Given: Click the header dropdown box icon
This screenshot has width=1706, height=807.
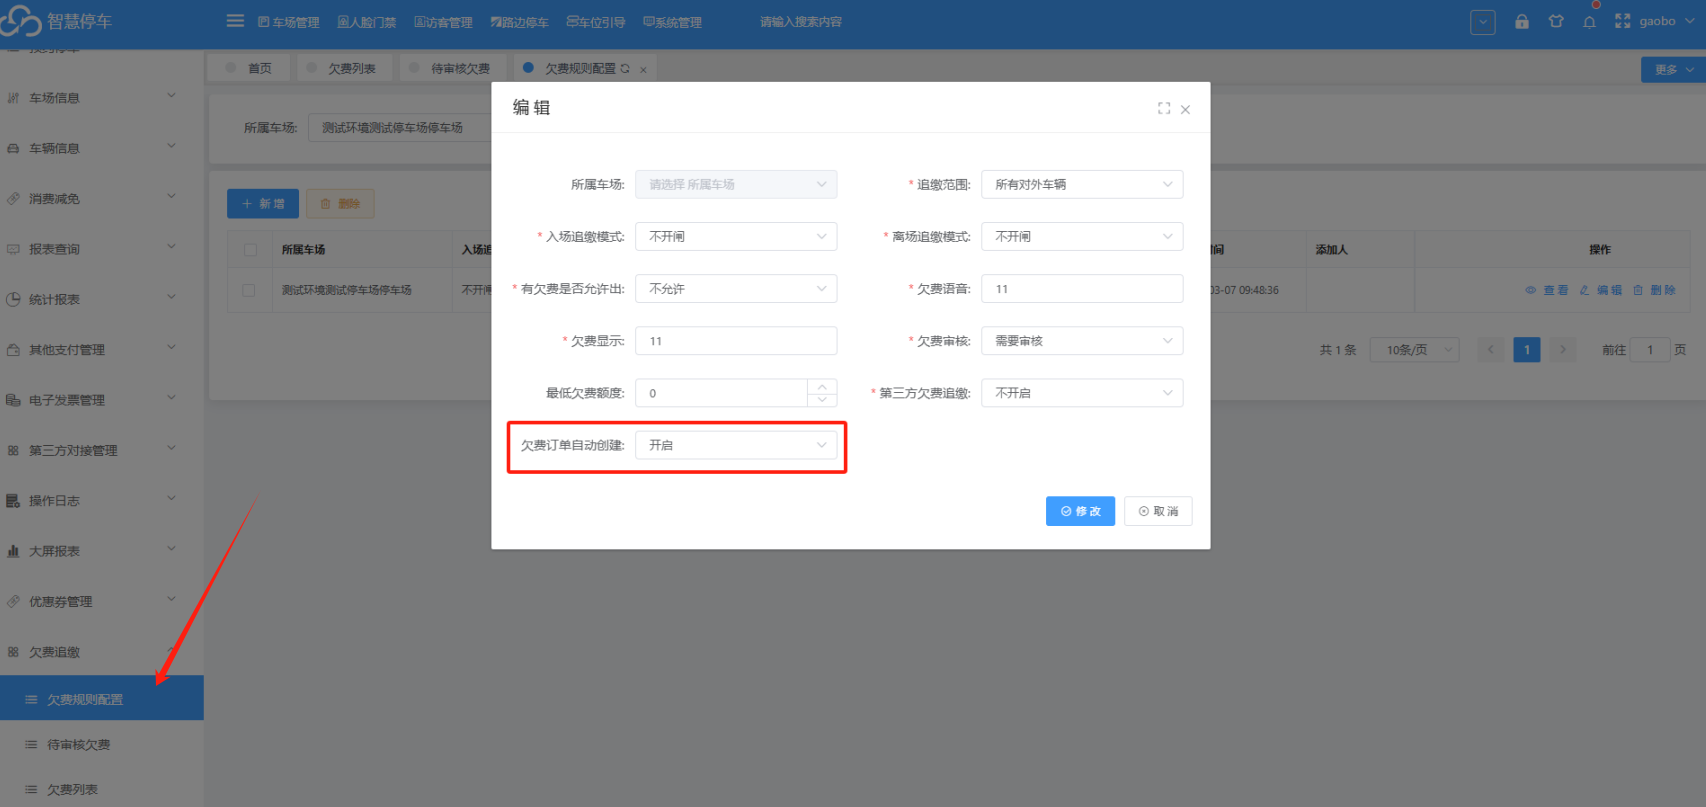Looking at the screenshot, I should coord(1483,22).
